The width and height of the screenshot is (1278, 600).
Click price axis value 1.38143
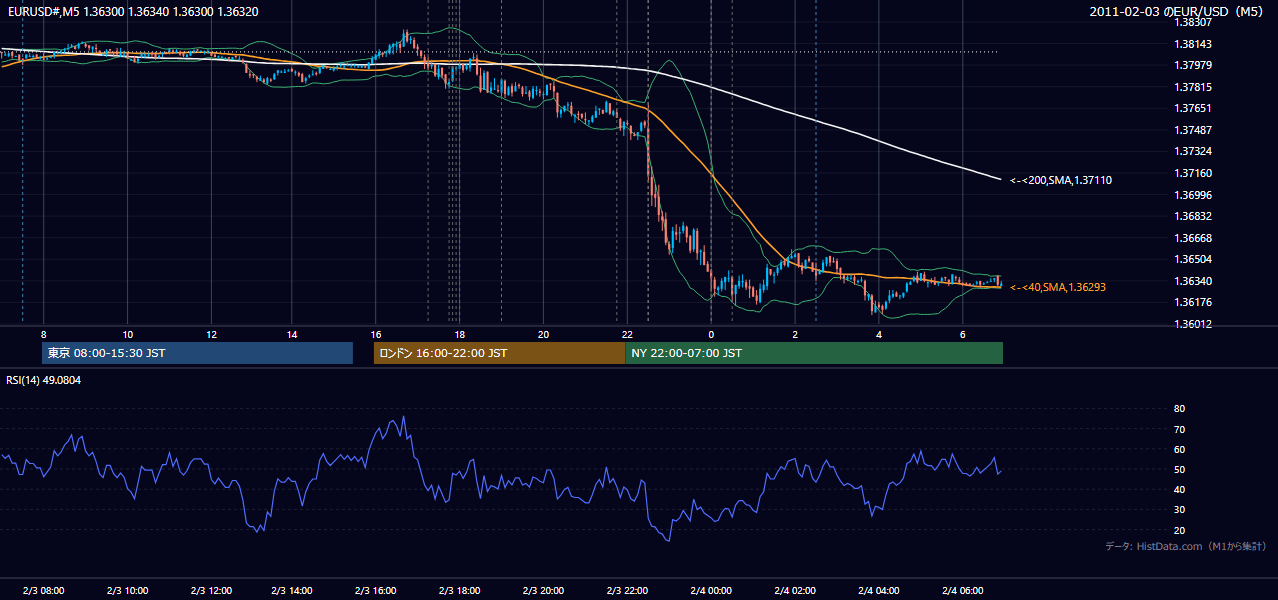pyautogui.click(x=1193, y=44)
